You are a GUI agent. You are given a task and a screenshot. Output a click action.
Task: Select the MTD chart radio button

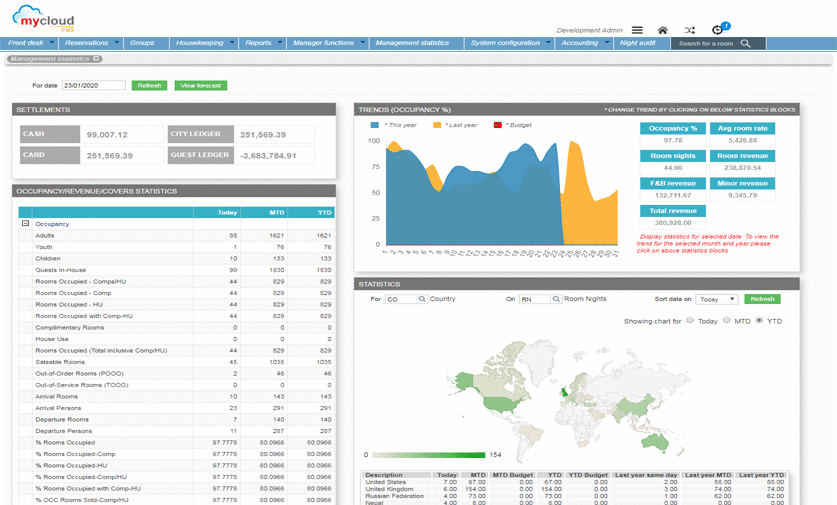pyautogui.click(x=724, y=321)
